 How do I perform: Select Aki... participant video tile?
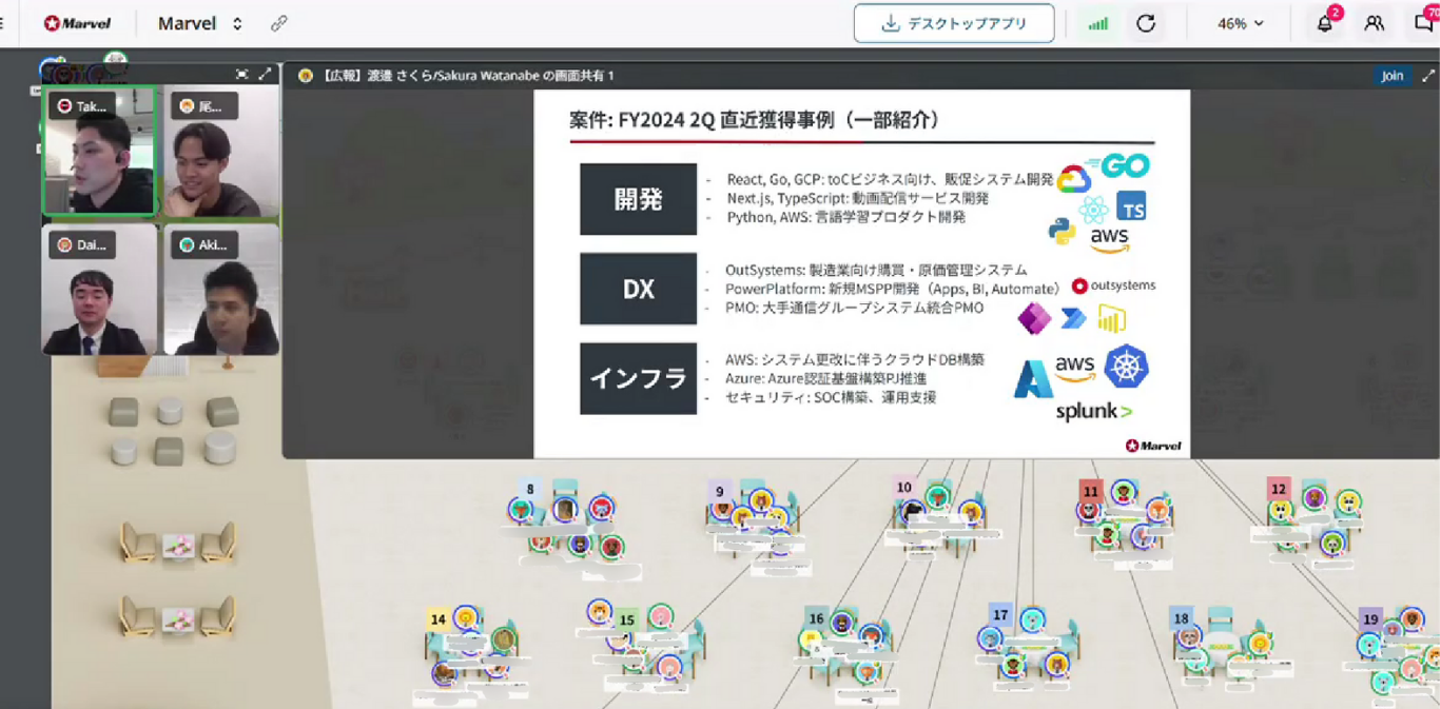coord(221,289)
